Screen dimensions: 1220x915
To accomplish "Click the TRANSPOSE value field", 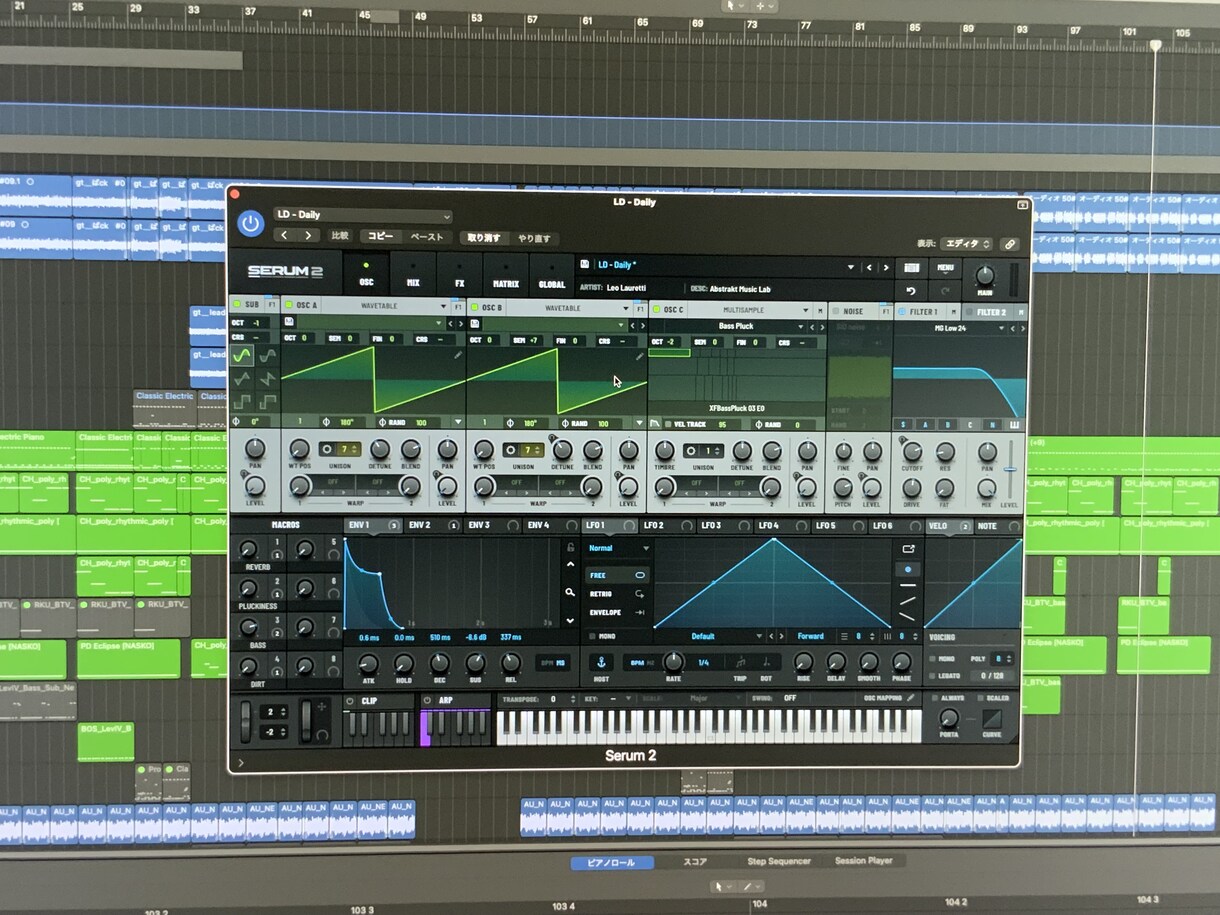I will 555,699.
